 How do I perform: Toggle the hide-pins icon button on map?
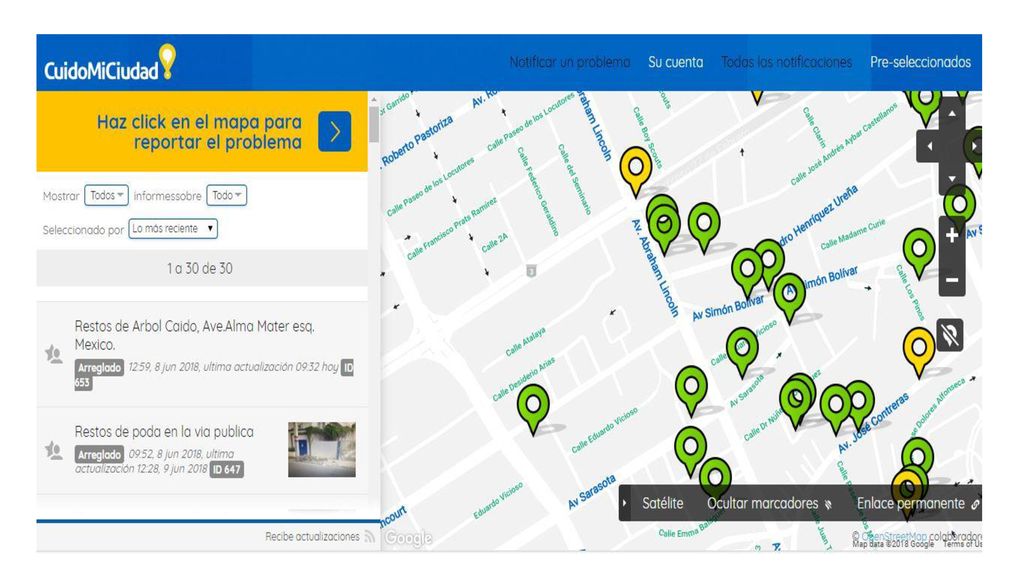[950, 335]
